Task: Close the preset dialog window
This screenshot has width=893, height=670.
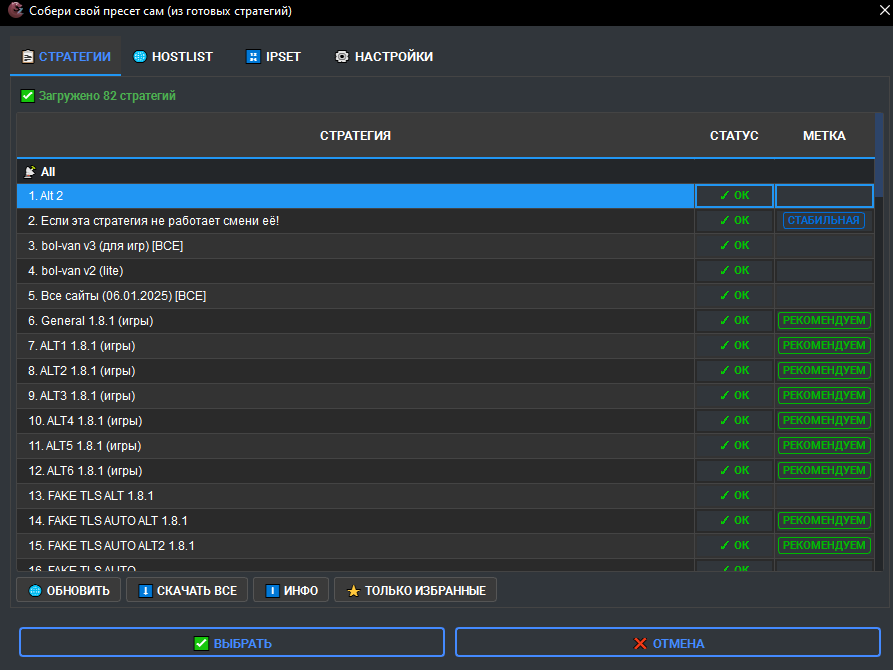Action: pos(884,11)
